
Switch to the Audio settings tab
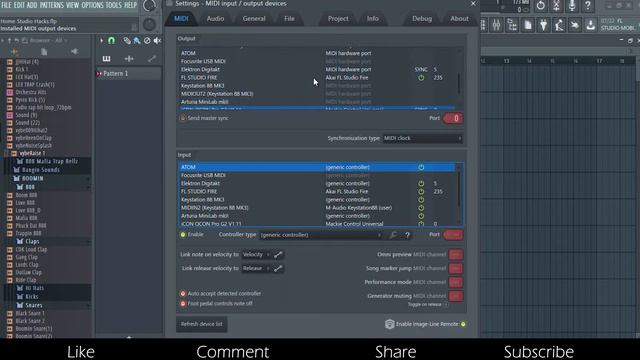click(x=216, y=18)
